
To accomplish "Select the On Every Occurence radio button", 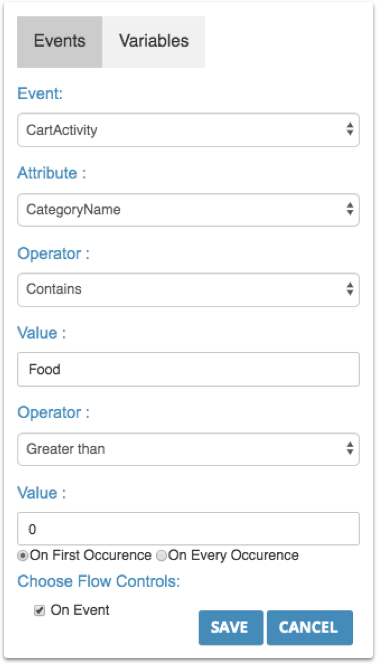I will 161,556.
